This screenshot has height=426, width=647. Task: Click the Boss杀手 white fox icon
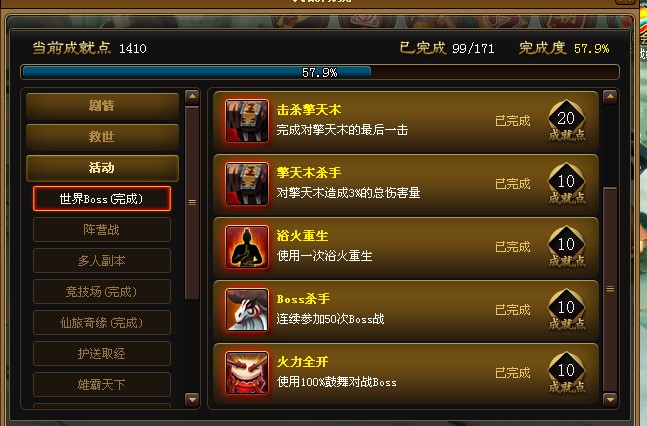click(247, 310)
